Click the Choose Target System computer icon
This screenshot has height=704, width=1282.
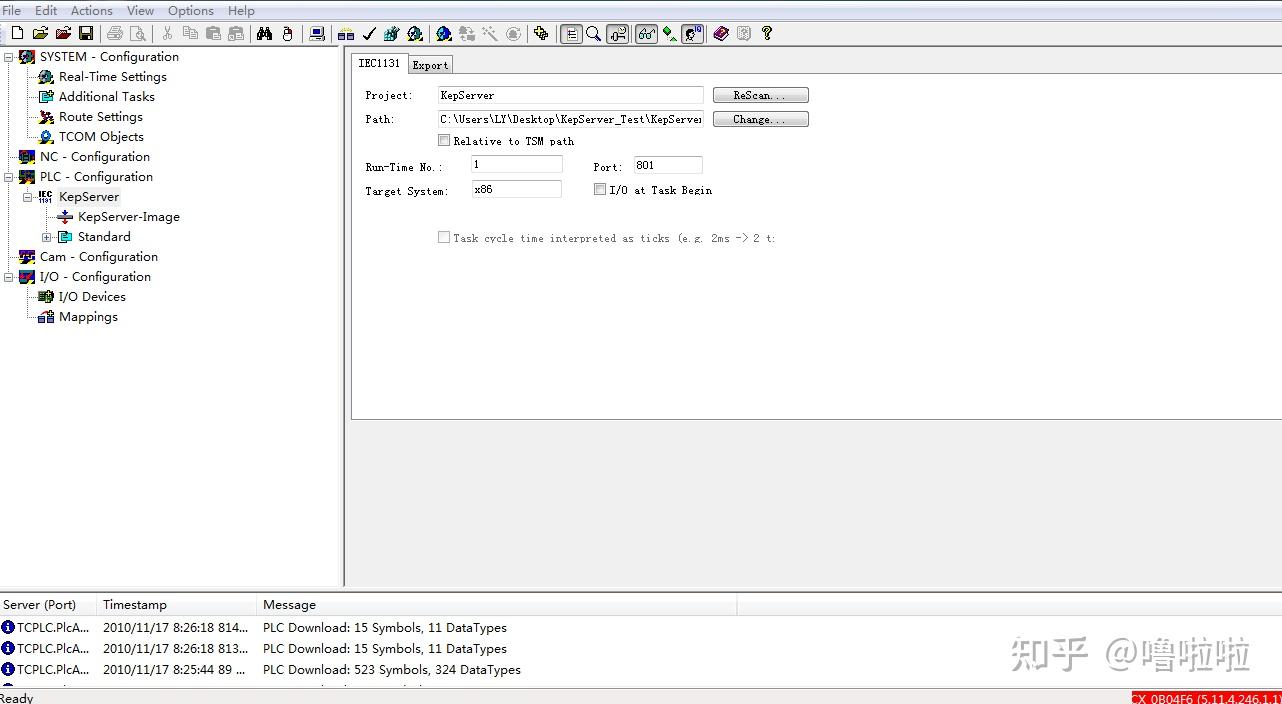point(317,33)
